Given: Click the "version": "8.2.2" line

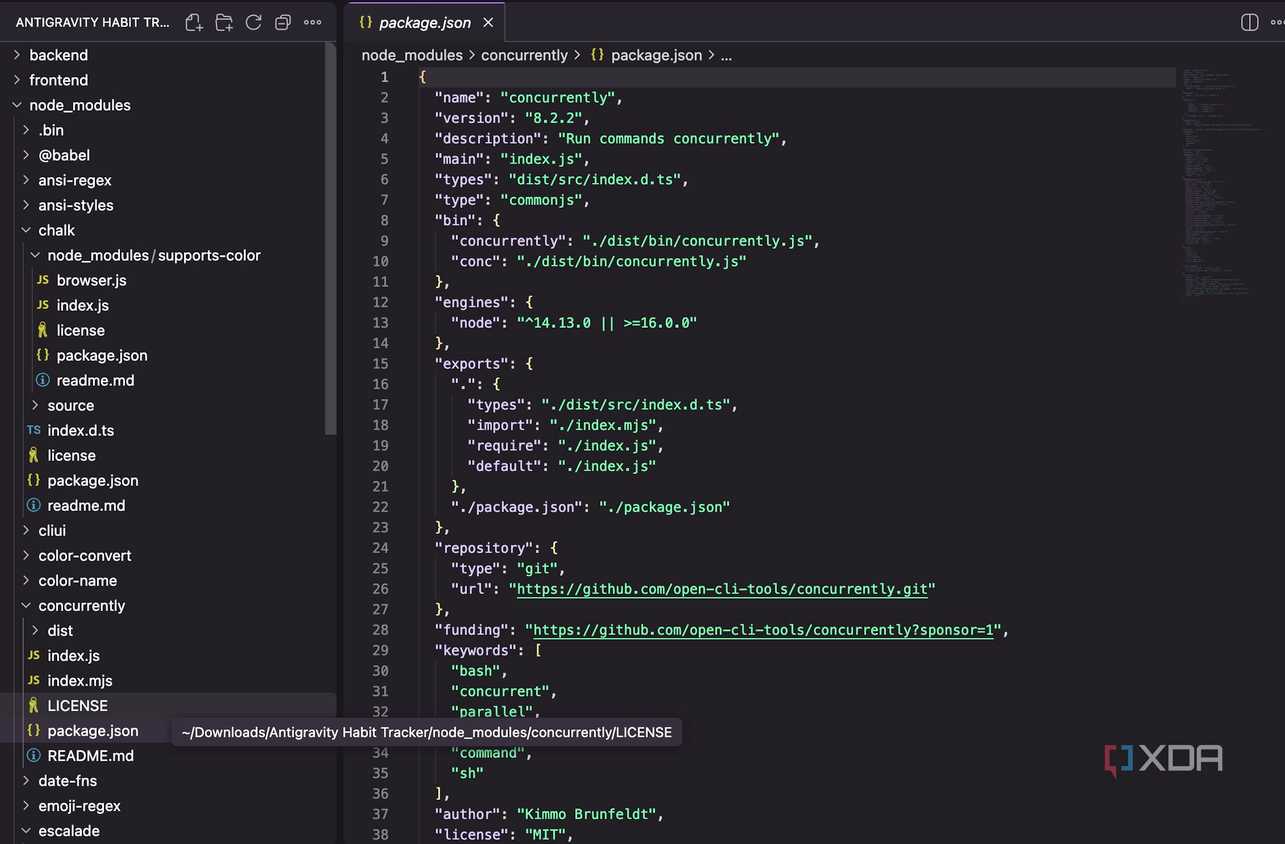Looking at the screenshot, I should (512, 118).
